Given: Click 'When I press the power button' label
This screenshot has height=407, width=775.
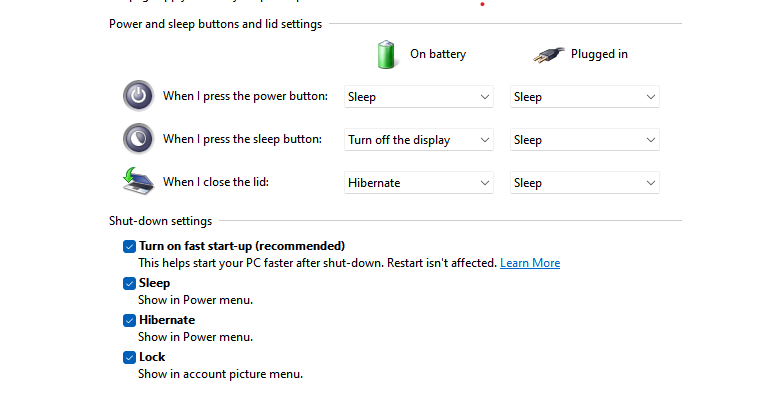Looking at the screenshot, I should [245, 96].
